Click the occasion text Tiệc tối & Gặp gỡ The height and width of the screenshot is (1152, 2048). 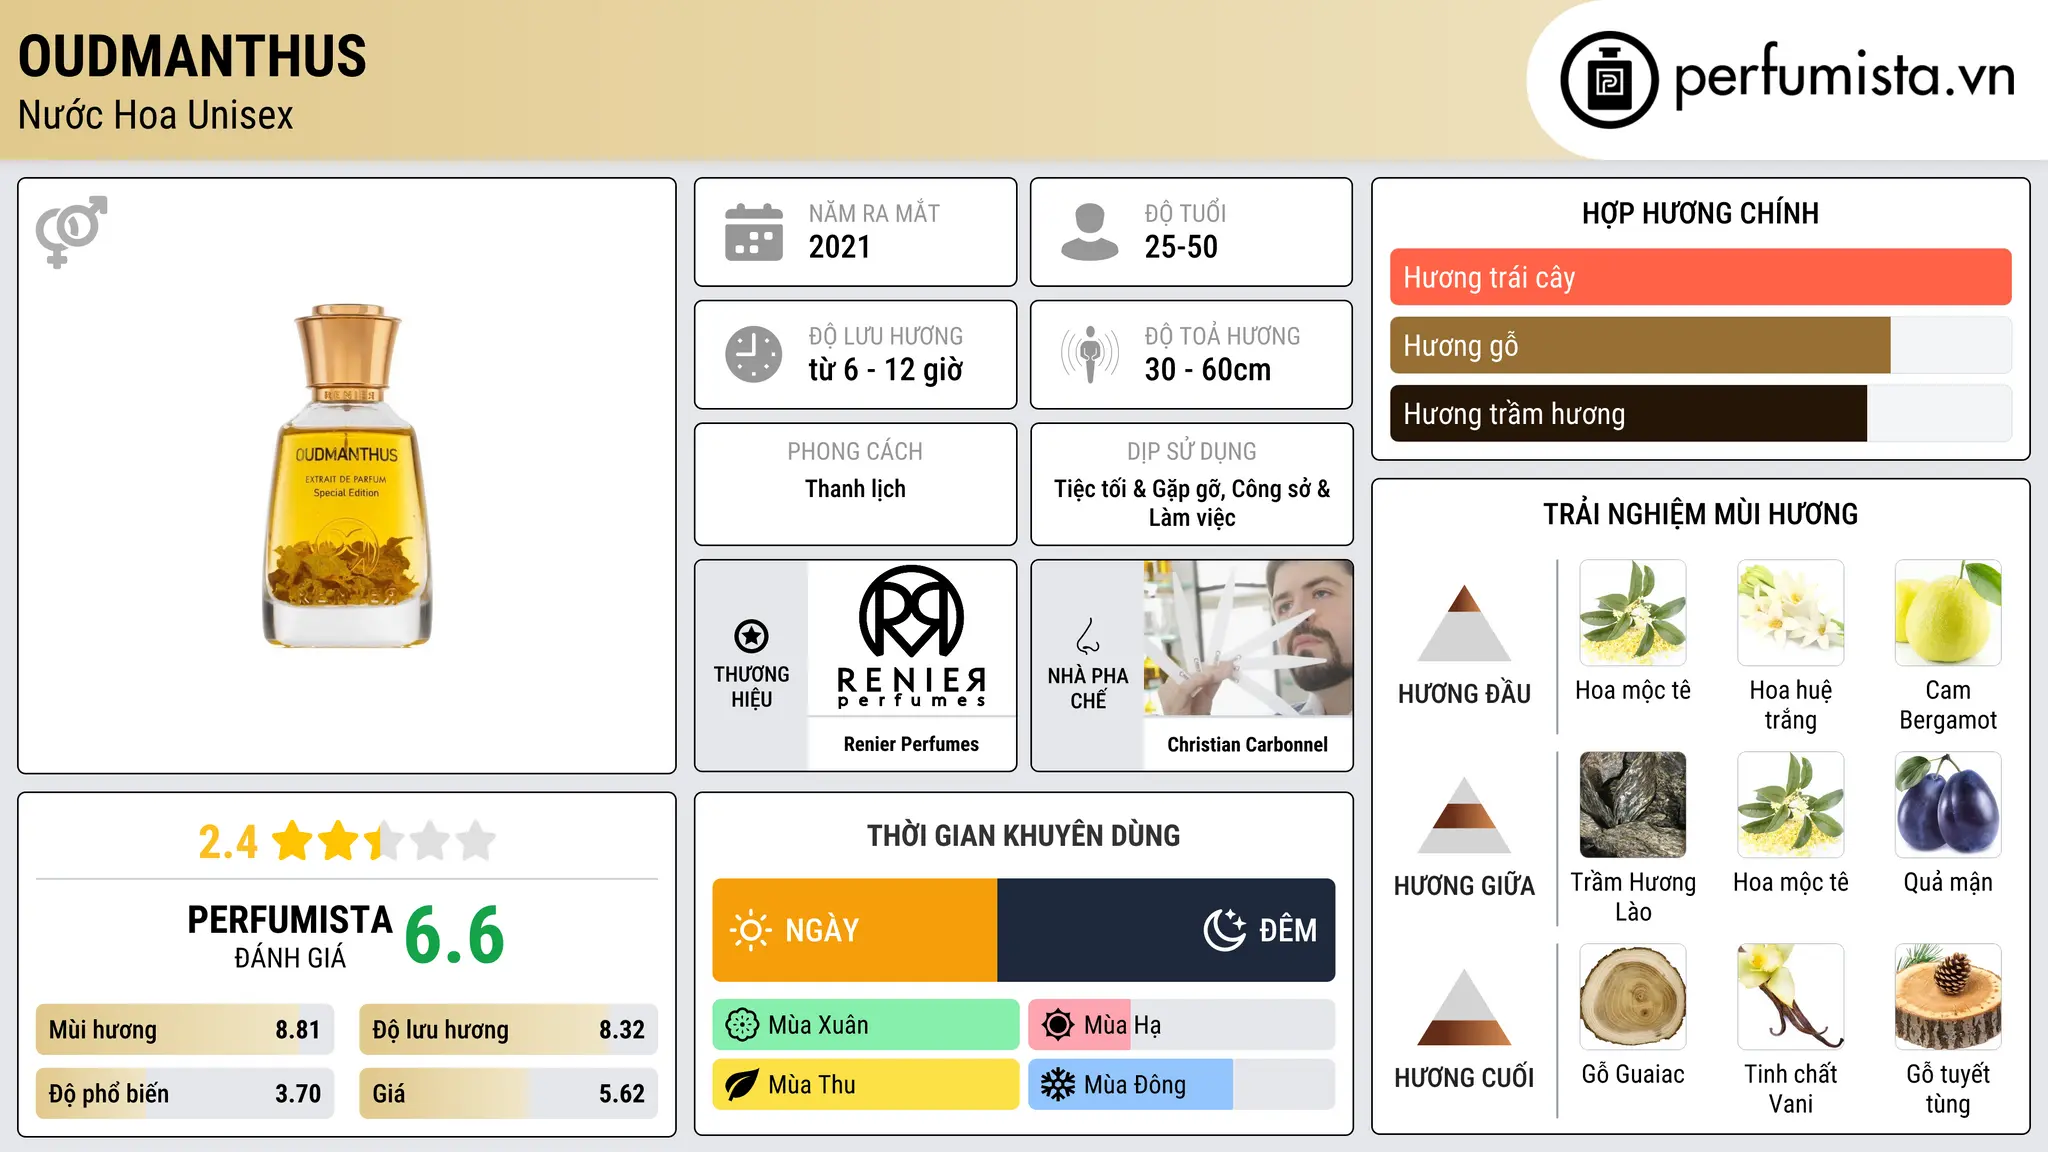[1138, 489]
